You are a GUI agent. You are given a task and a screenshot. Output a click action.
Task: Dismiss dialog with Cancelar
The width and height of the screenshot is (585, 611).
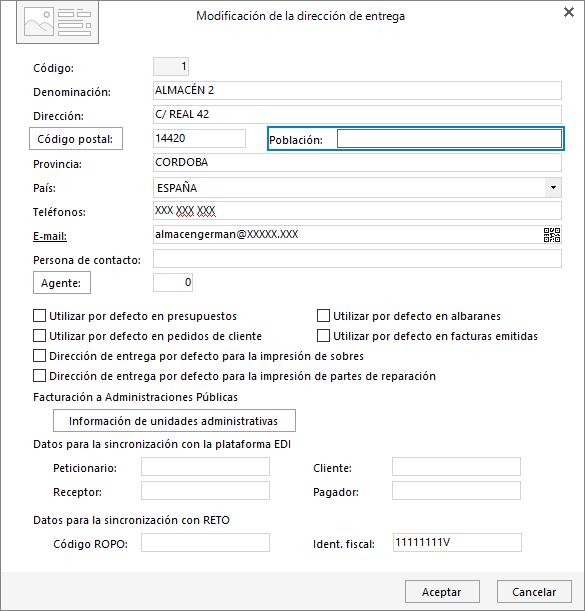point(534,592)
